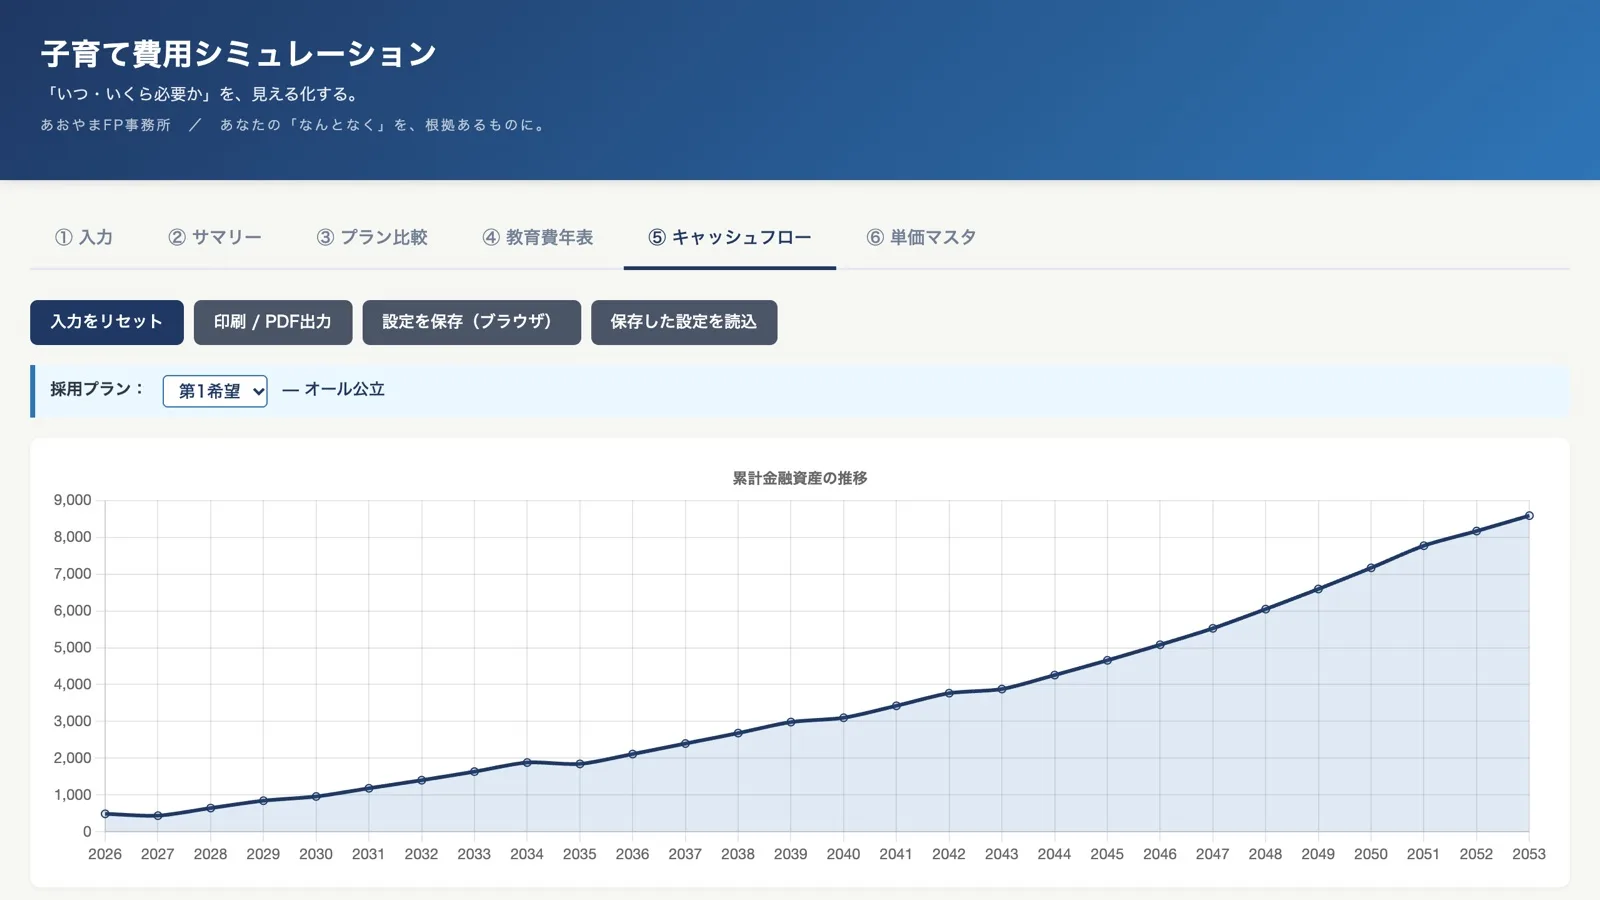Viewport: 1600px width, 900px height.
Task: Click the x-axis label 2034
Action: [x=527, y=854]
